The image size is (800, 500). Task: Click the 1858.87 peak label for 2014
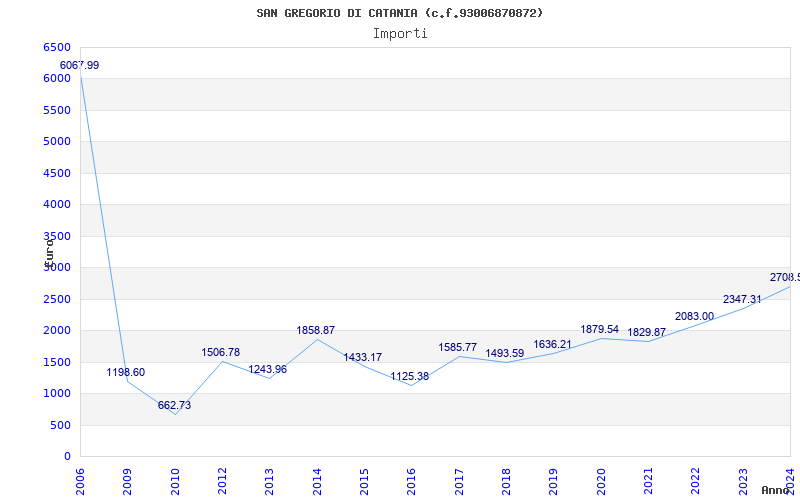coord(315,331)
